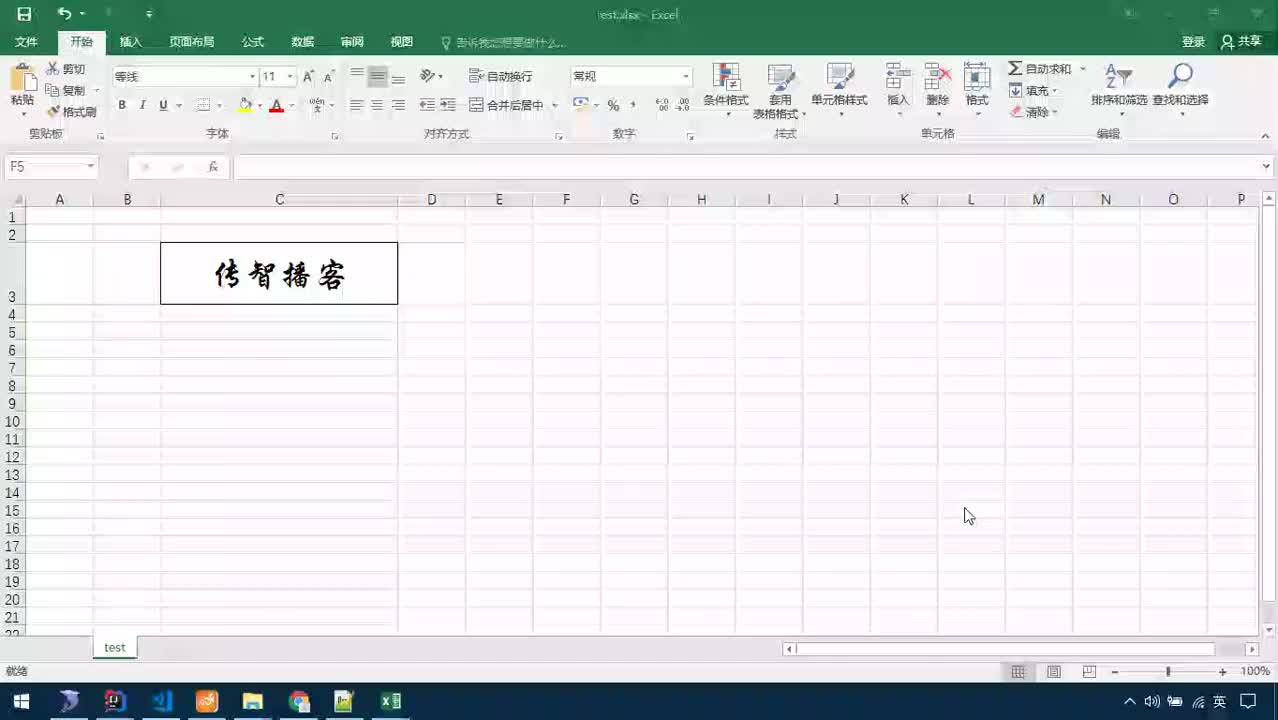Click the Fill (填充) button
This screenshot has width=1278, height=720.
click(1030, 91)
